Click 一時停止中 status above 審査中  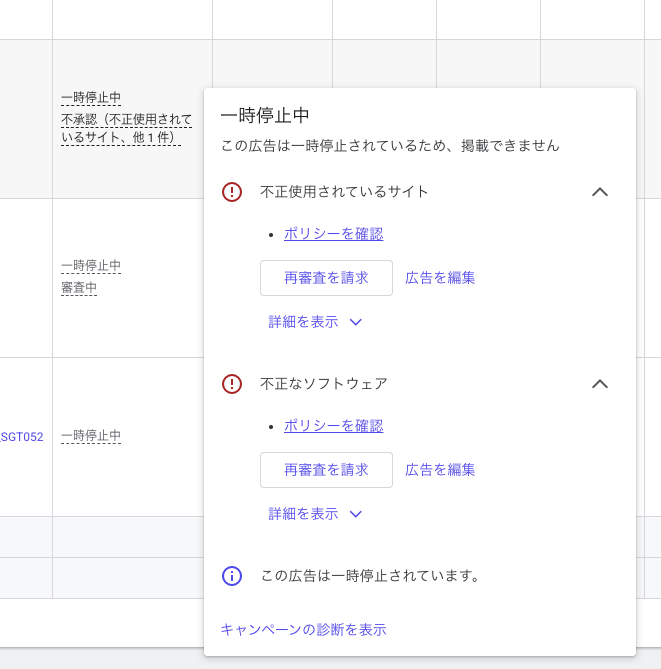click(x=91, y=265)
